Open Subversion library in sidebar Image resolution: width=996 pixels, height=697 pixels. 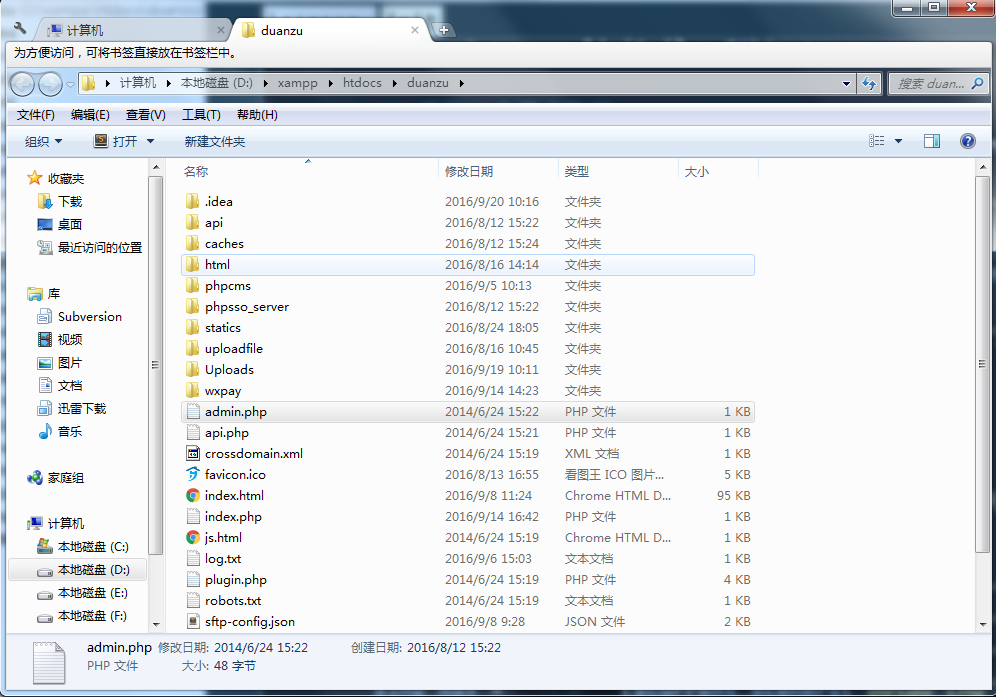coord(79,316)
